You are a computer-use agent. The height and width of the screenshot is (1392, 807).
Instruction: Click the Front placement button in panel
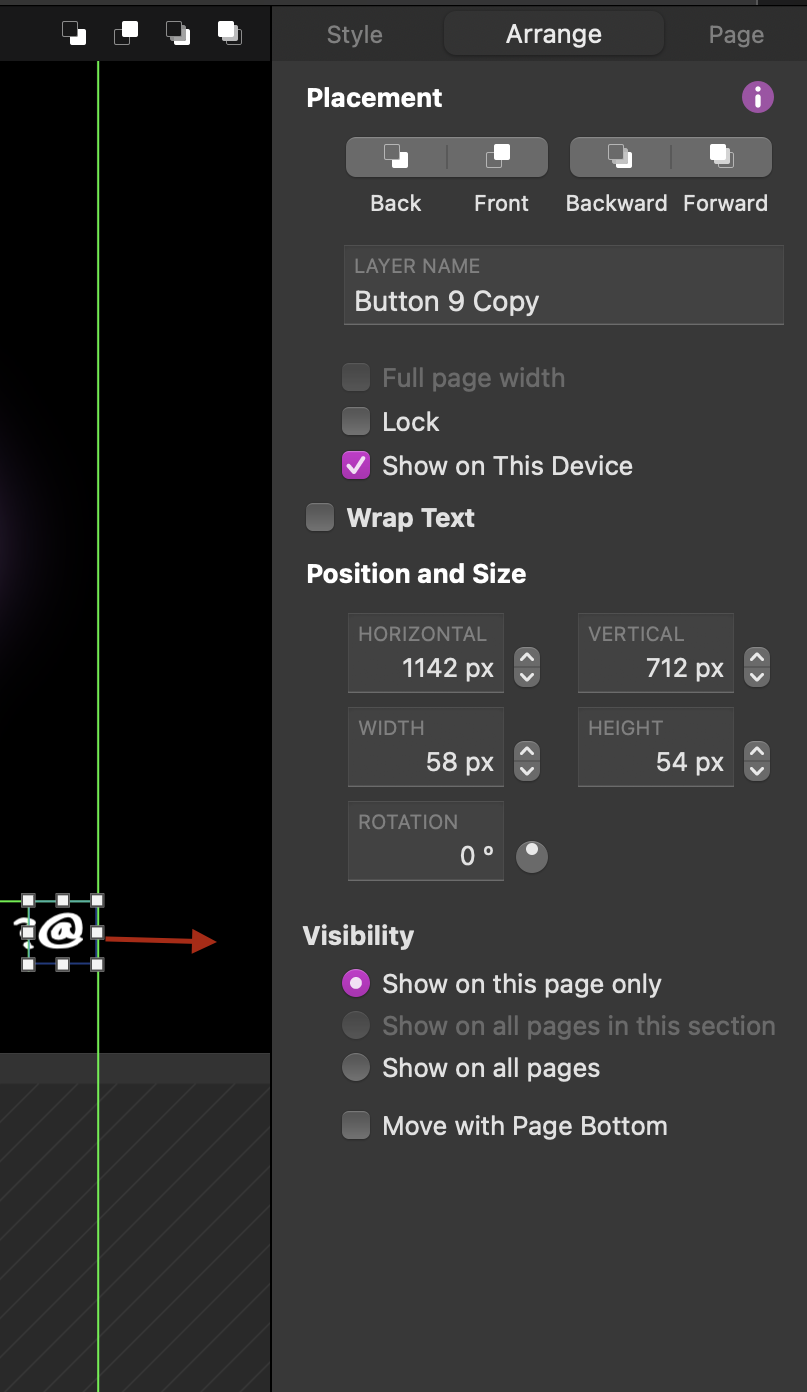click(x=498, y=157)
